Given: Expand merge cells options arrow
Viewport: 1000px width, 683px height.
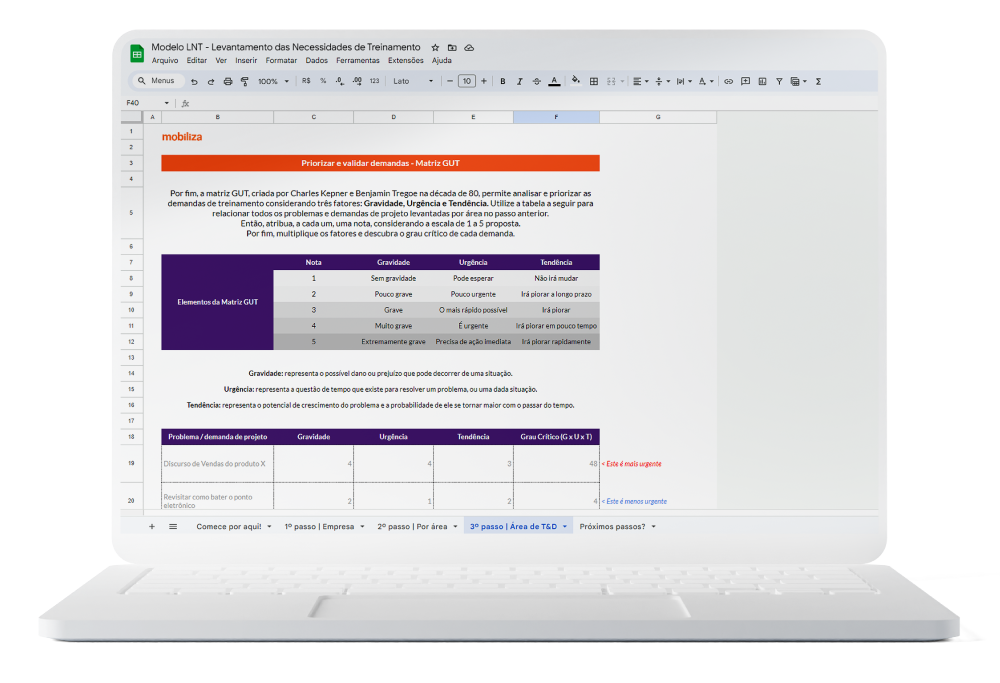Looking at the screenshot, I should point(622,82).
